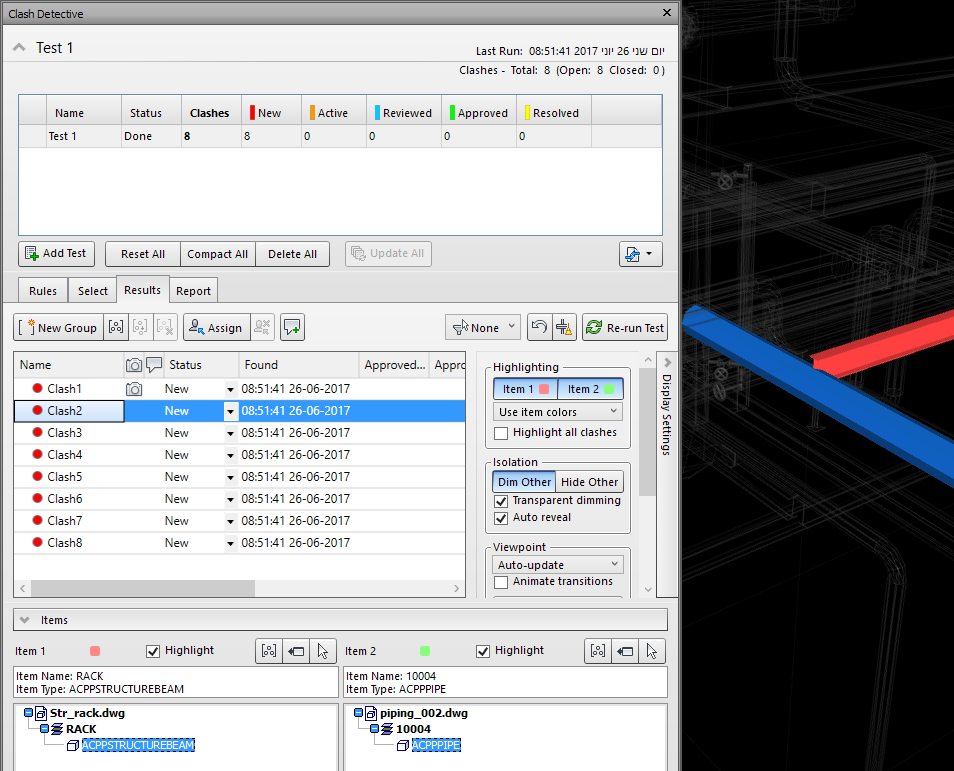Click the Reset icon in results toolbar

coord(540,327)
